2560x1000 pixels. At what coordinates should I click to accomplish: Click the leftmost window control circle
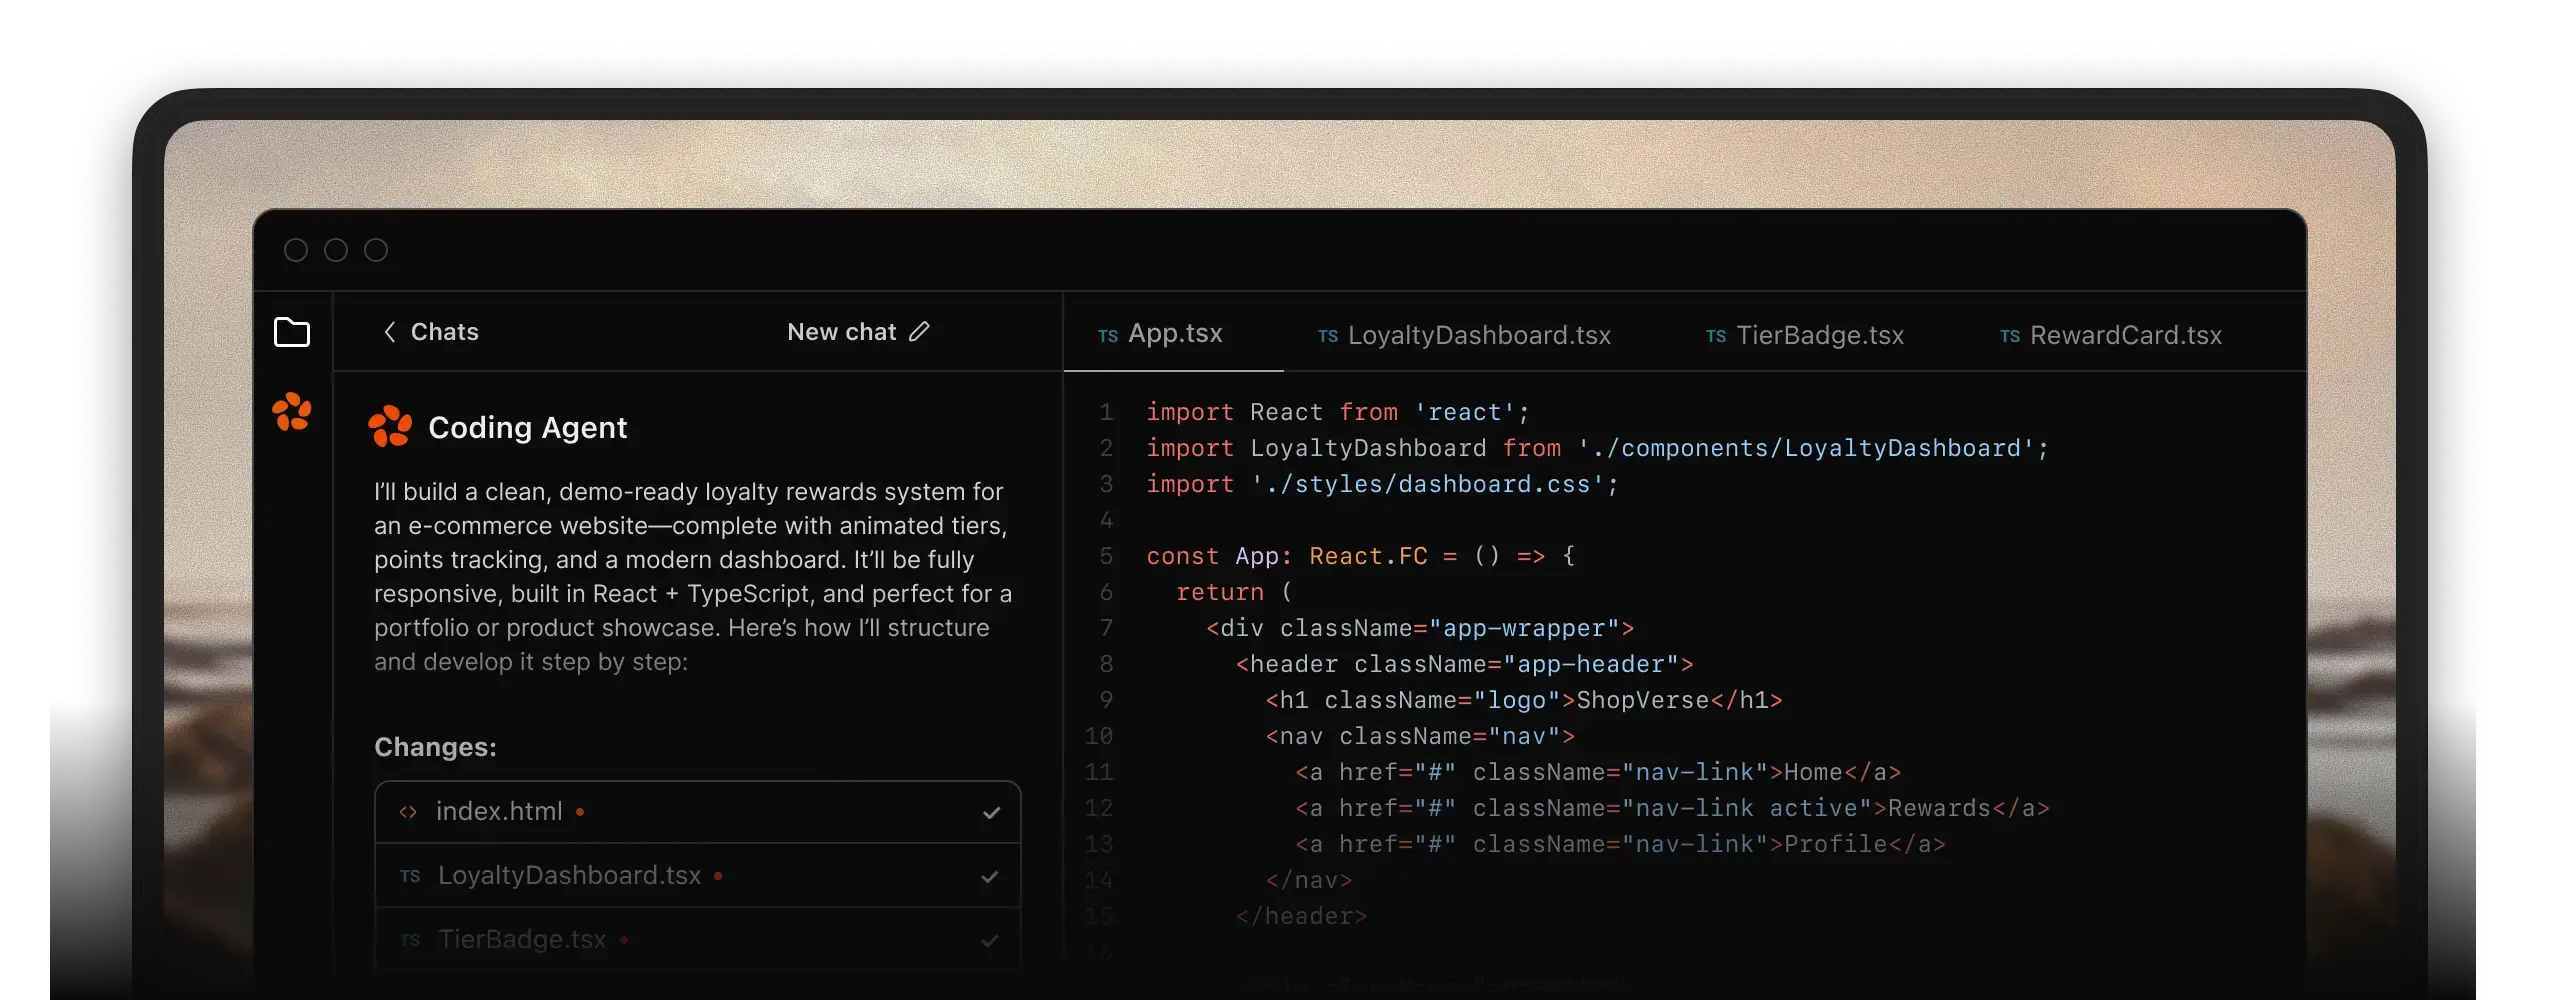(x=296, y=250)
